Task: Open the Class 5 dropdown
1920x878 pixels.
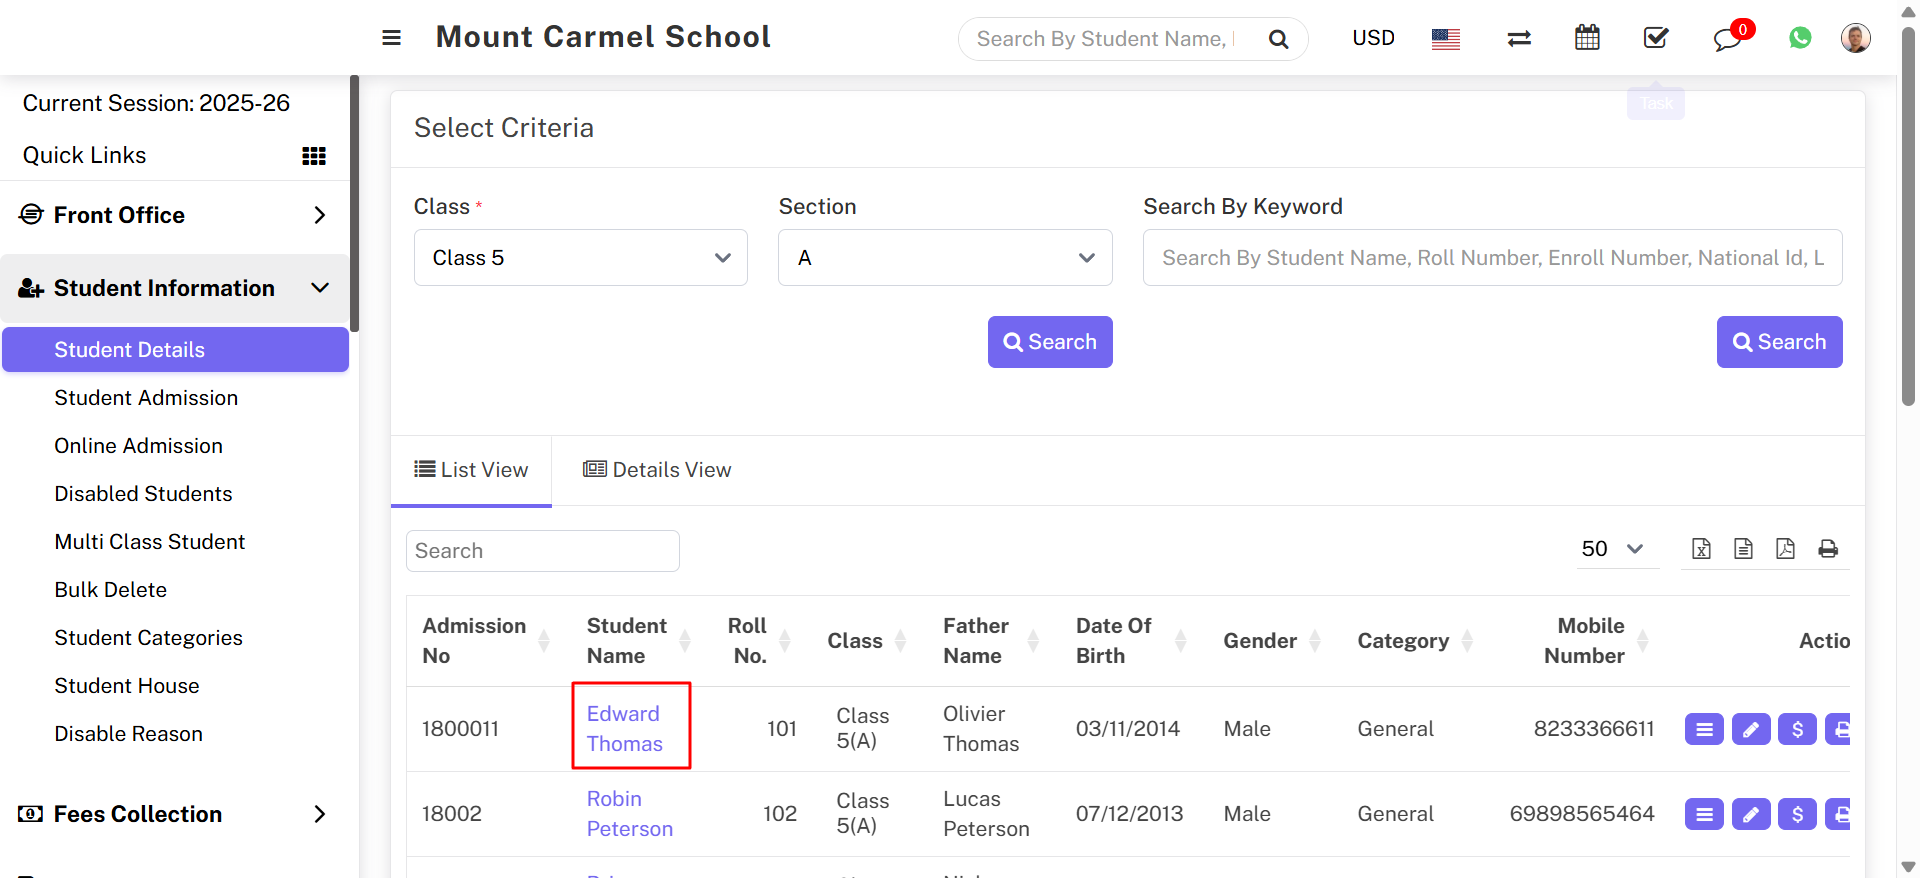Action: (580, 258)
